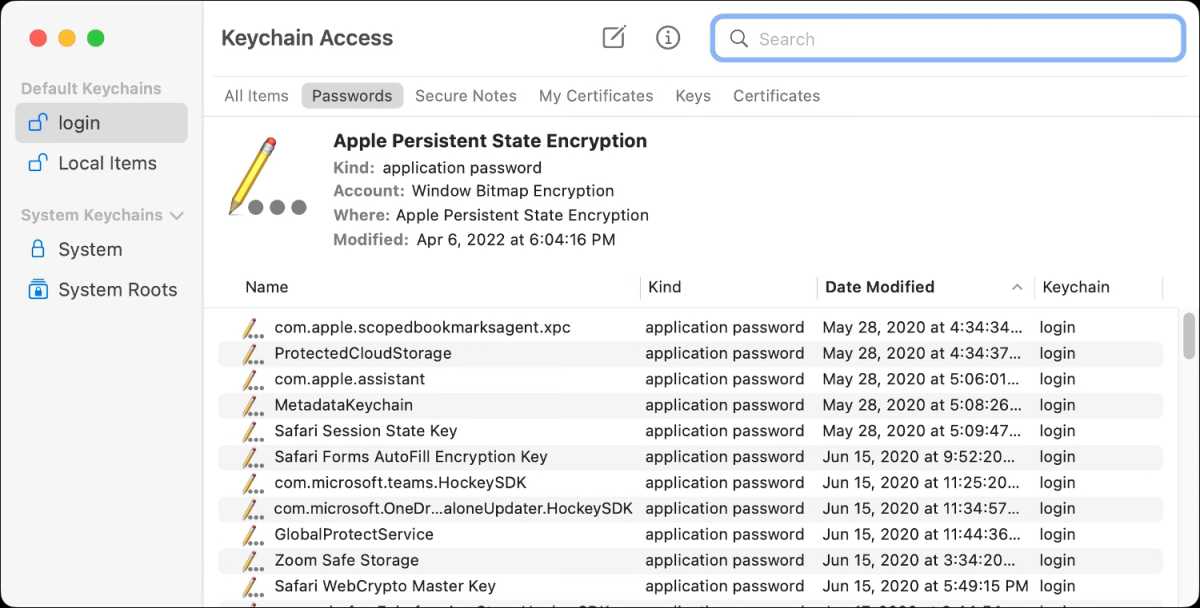Click the date cell for GlobalProtectService
Viewport: 1200px width, 608px height.
922,534
